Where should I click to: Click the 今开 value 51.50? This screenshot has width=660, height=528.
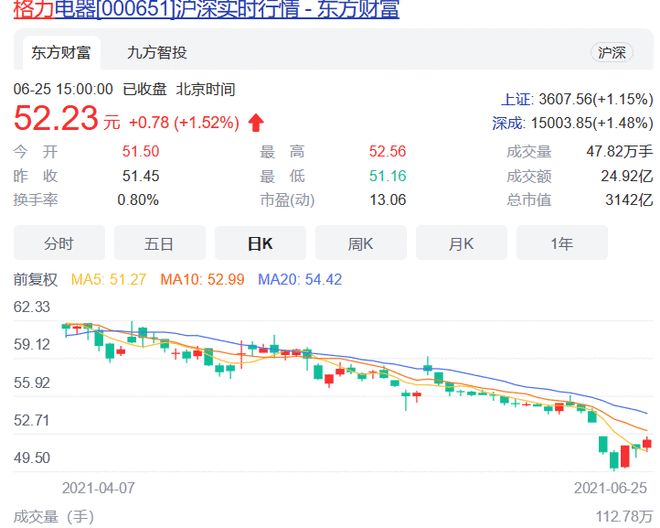tap(141, 152)
